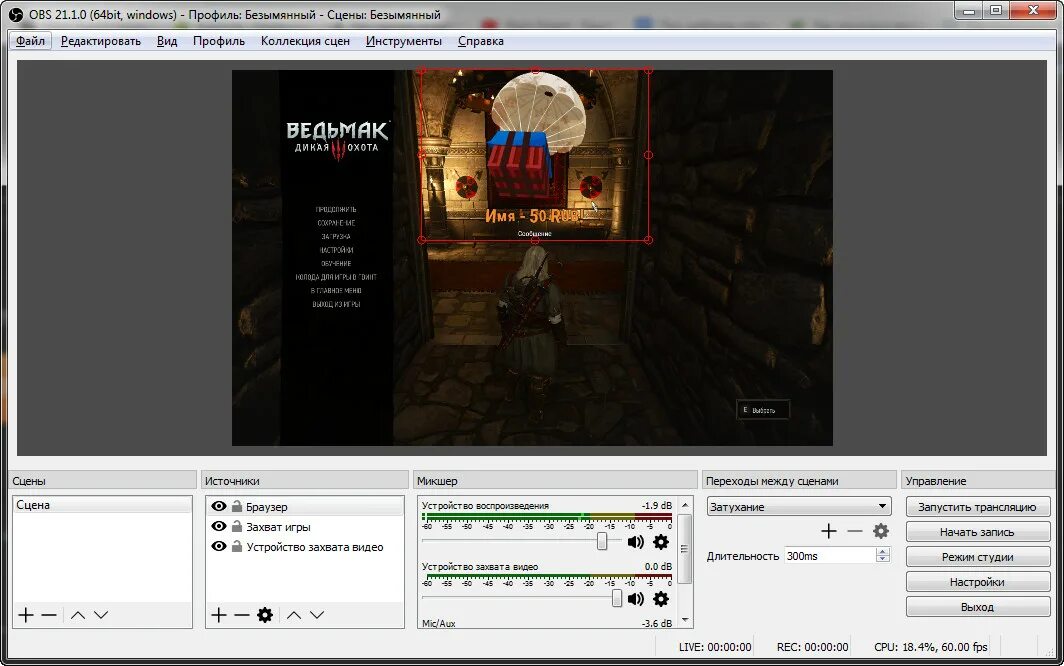Toggle lock on Браузер source

click(x=237, y=506)
